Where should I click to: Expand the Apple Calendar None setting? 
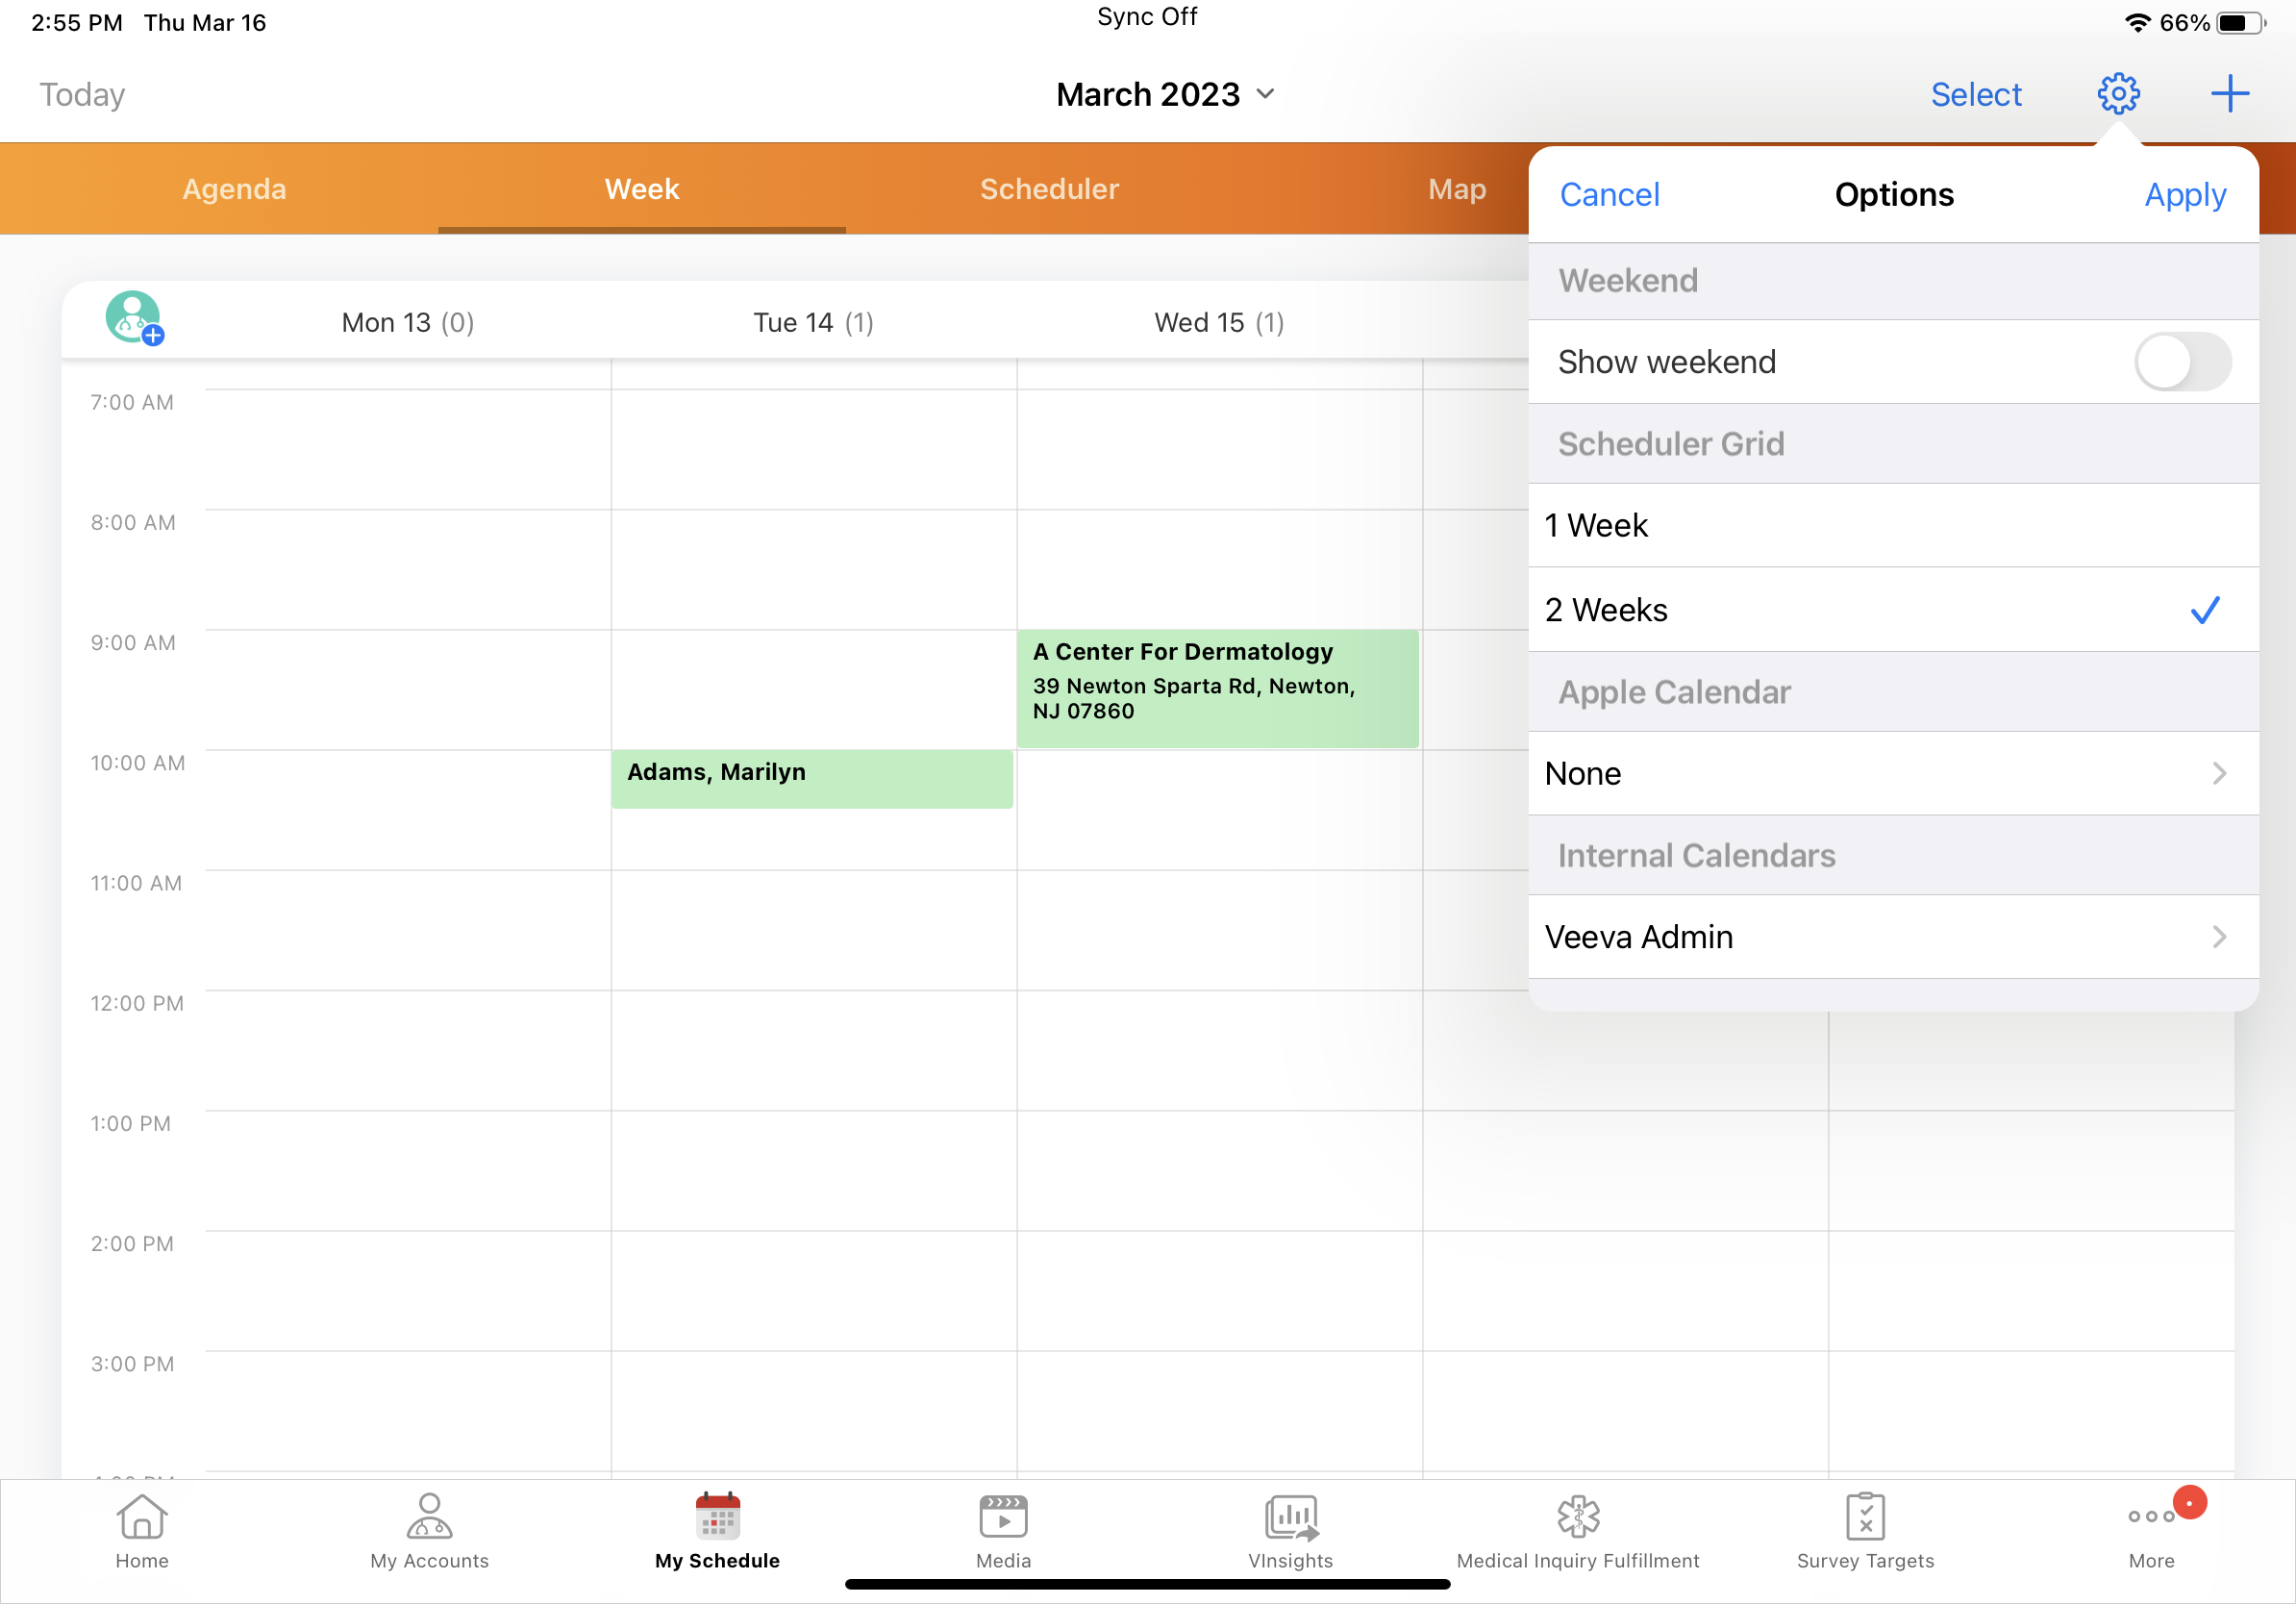(x=1893, y=773)
